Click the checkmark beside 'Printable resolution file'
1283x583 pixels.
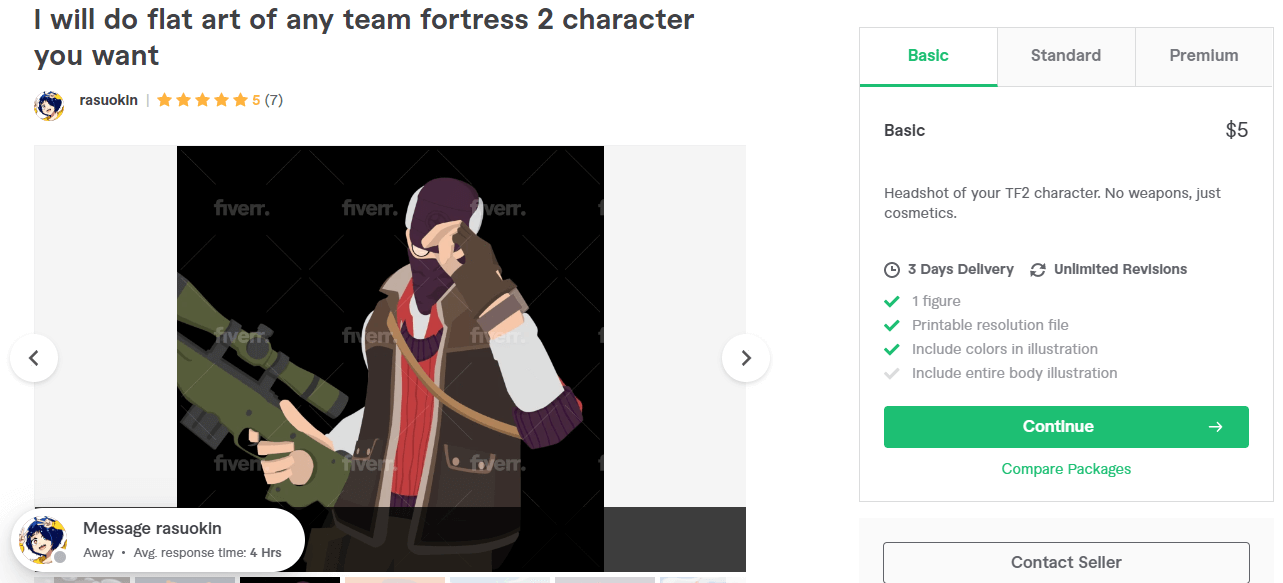892,325
